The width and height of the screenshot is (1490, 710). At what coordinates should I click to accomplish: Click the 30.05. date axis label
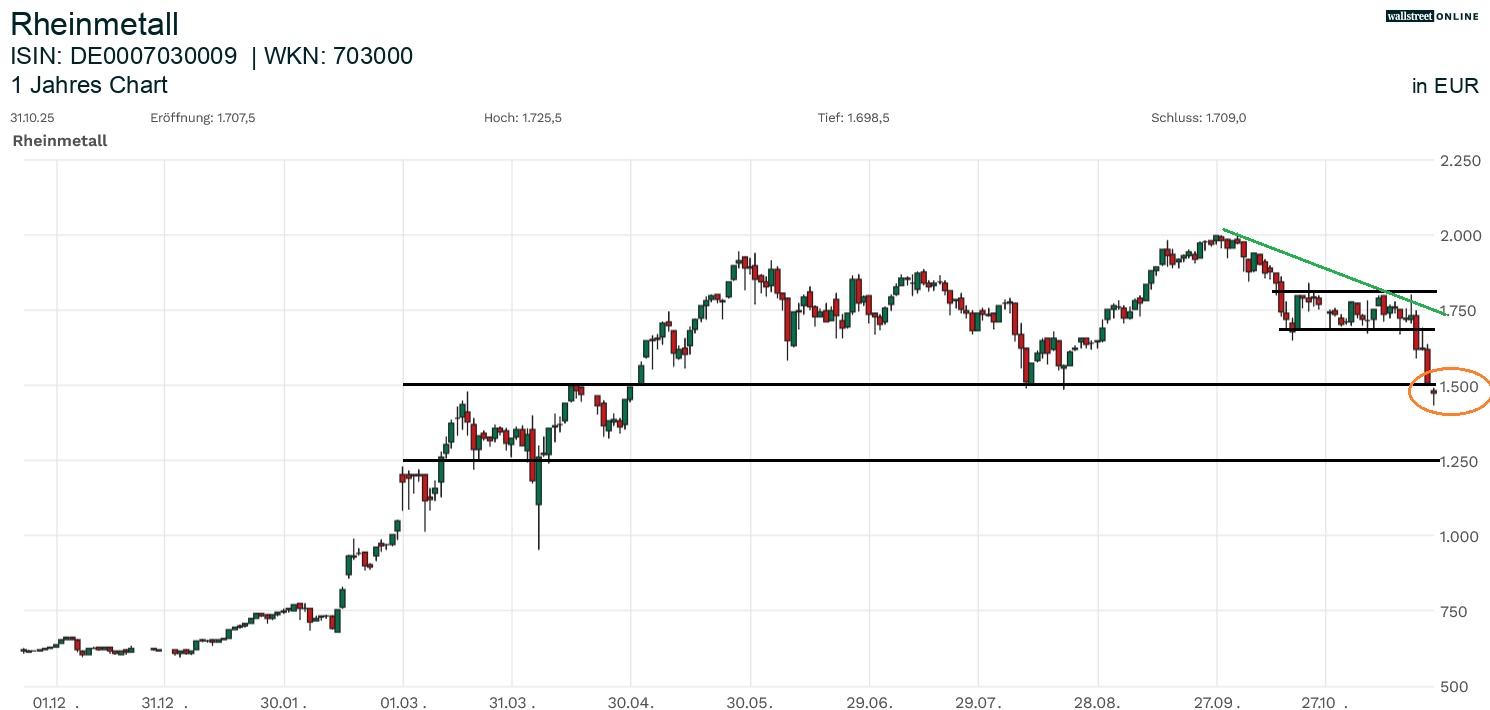[752, 702]
